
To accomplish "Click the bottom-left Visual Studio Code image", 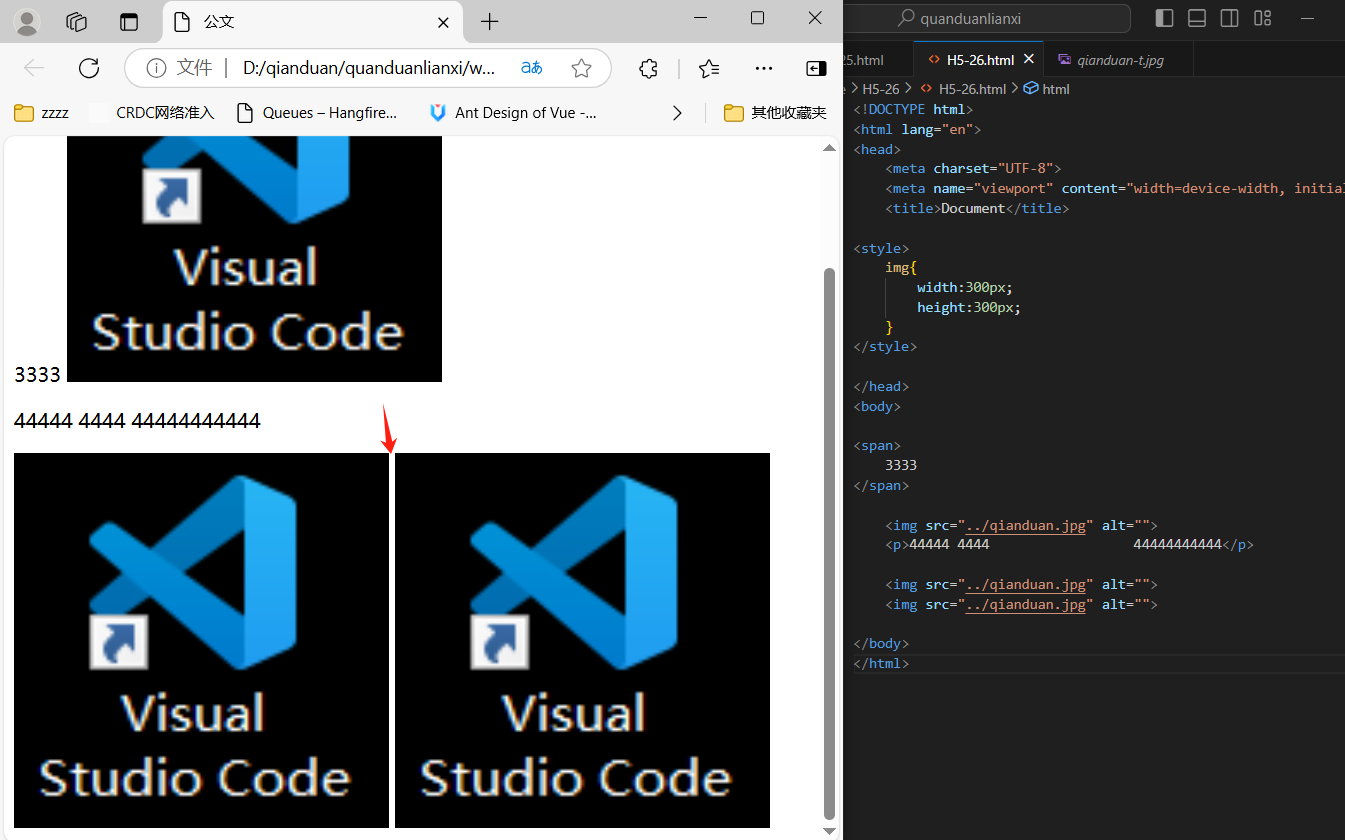I will [201, 640].
